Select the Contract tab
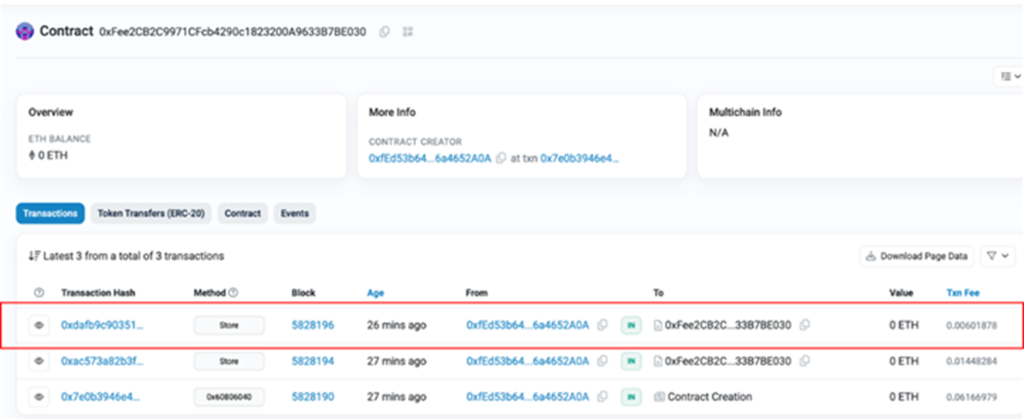Viewport: 1024px width, 419px height. (243, 213)
